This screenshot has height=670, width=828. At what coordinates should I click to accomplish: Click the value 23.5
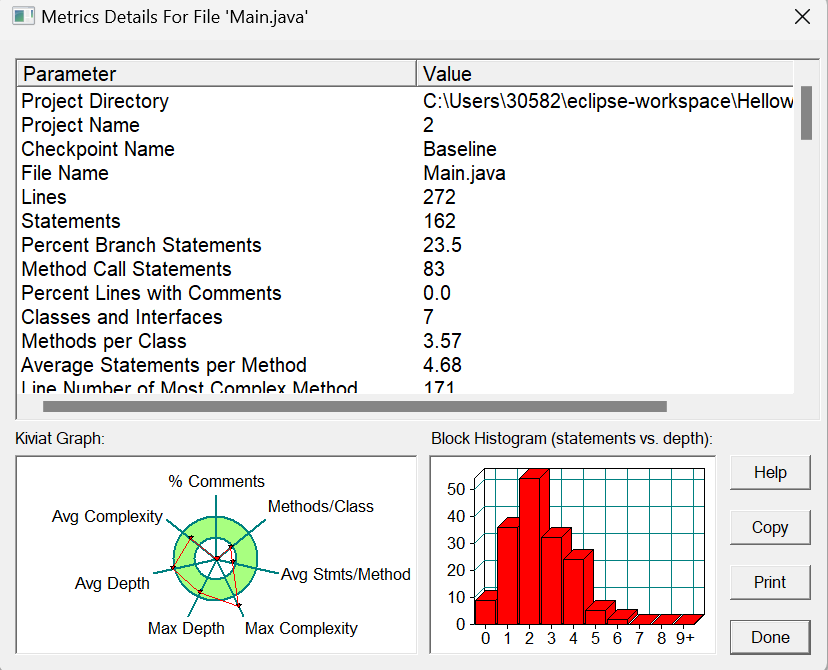[x=443, y=246]
